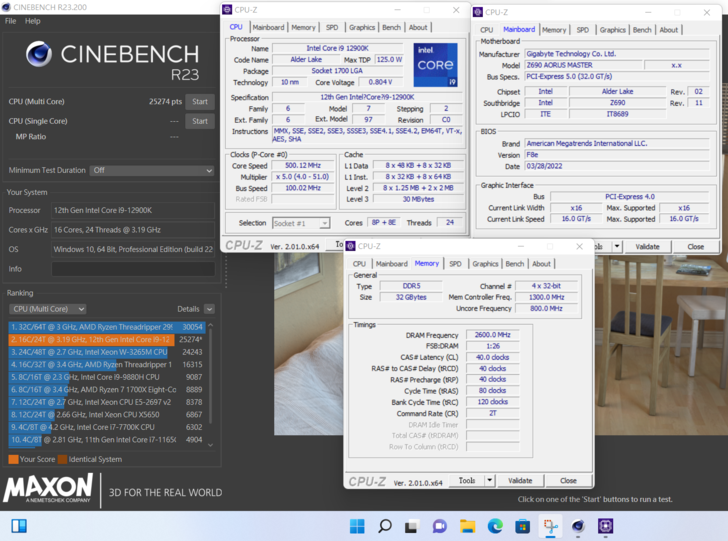The height and width of the screenshot is (541, 728).
Task: Click the Info text field in Cinebench
Action: click(x=132, y=269)
